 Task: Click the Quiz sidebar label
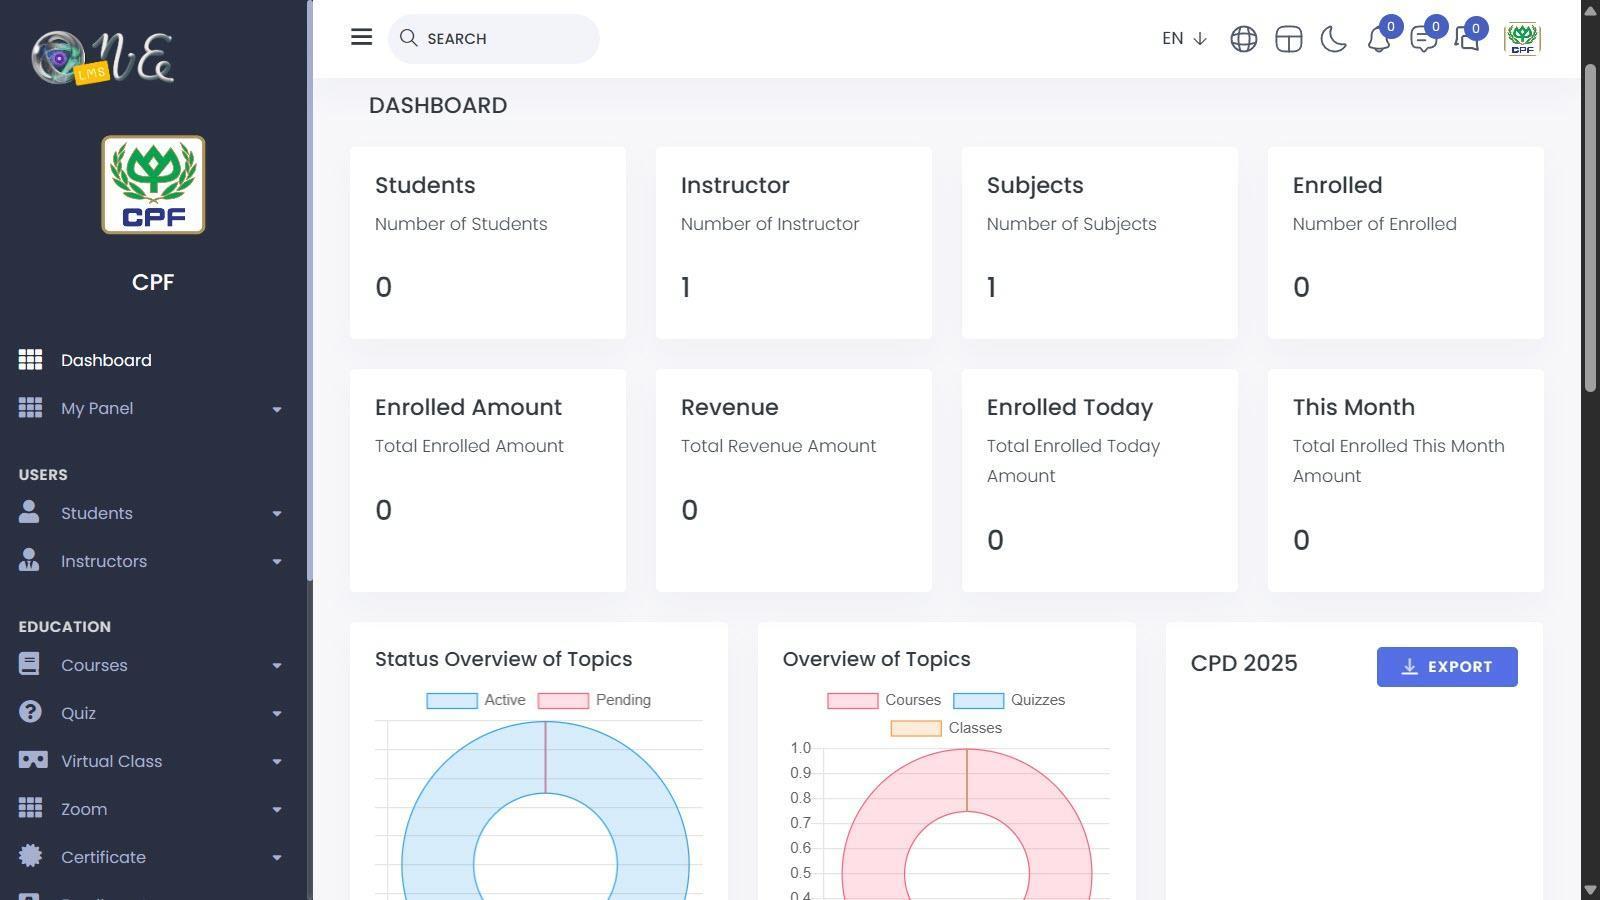point(78,713)
